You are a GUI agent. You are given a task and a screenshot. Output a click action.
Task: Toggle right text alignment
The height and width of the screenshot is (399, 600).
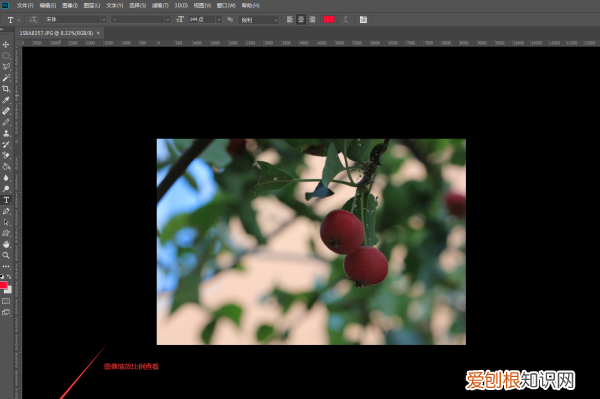point(312,20)
